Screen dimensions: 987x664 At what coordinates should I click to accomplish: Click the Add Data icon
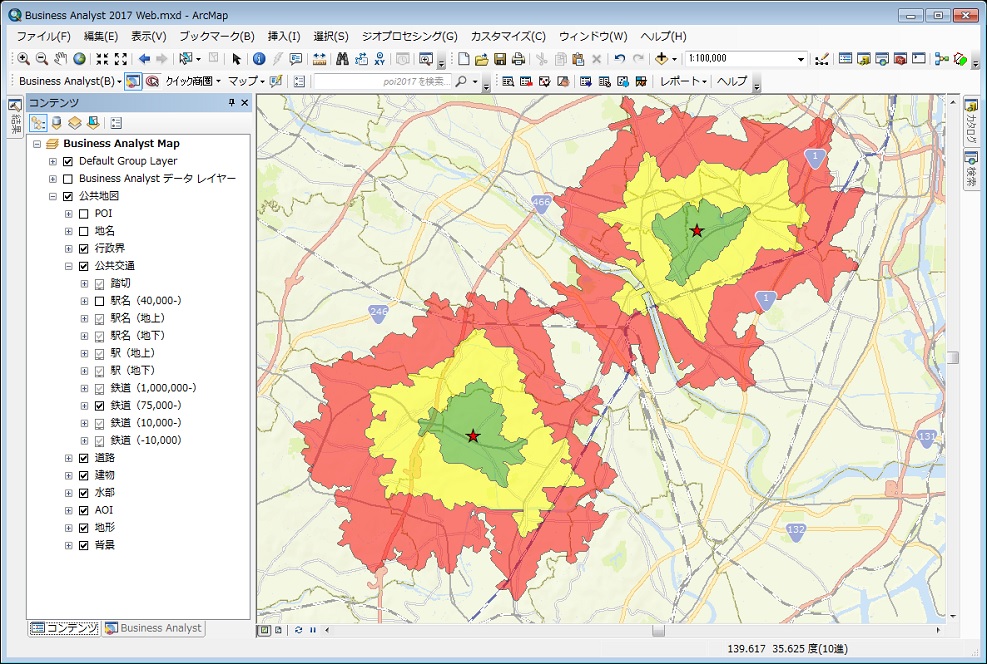(661, 59)
